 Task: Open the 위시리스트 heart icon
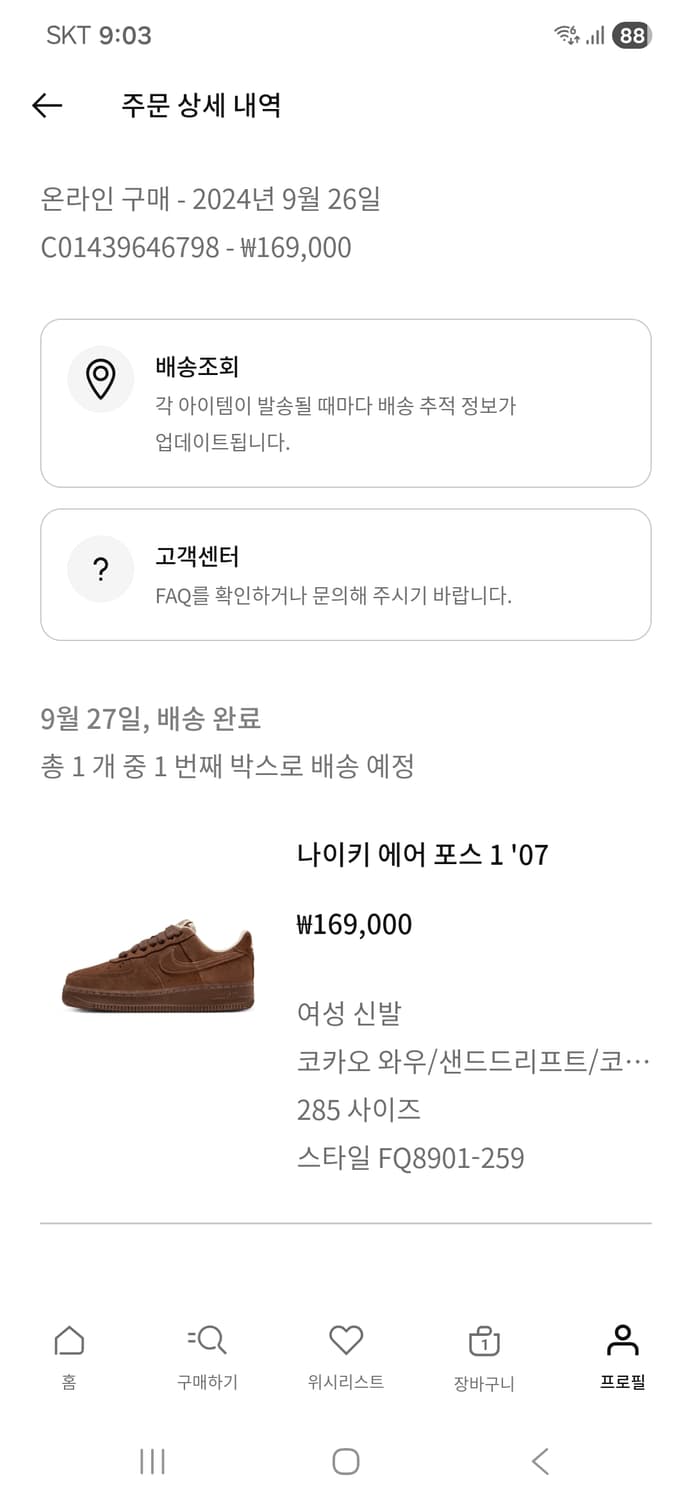pyautogui.click(x=346, y=1340)
